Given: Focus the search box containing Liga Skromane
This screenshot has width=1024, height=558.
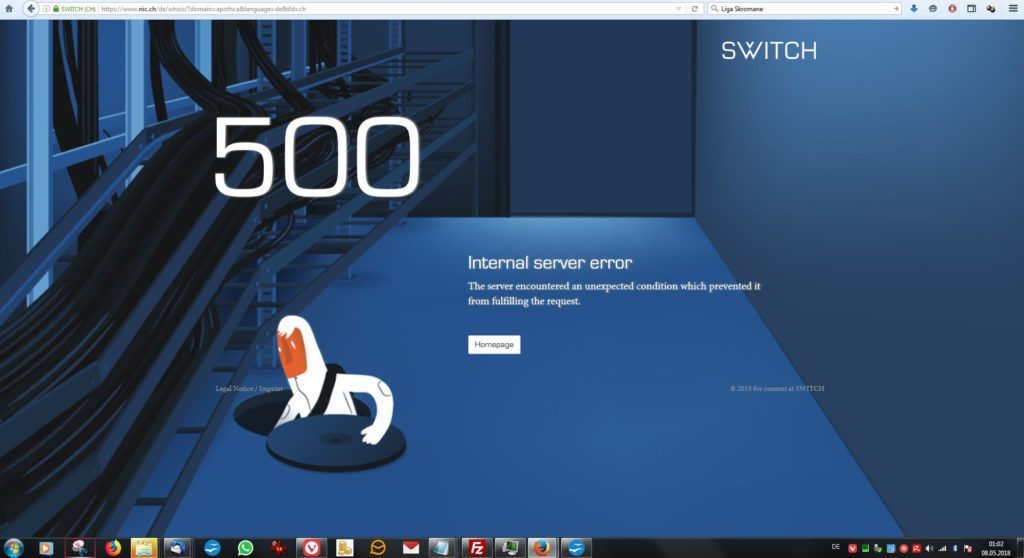Looking at the screenshot, I should pos(804,8).
